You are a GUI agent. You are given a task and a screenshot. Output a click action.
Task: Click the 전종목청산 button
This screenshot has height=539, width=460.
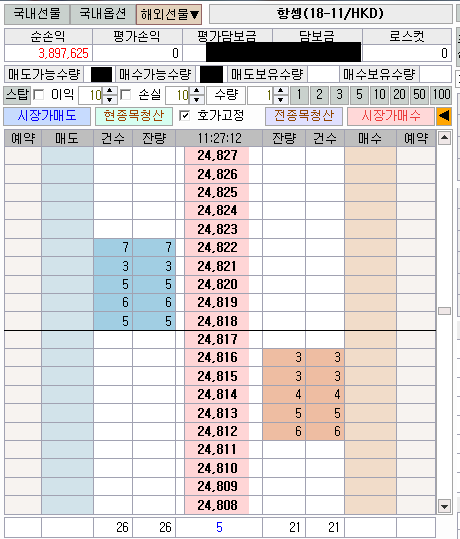304,116
